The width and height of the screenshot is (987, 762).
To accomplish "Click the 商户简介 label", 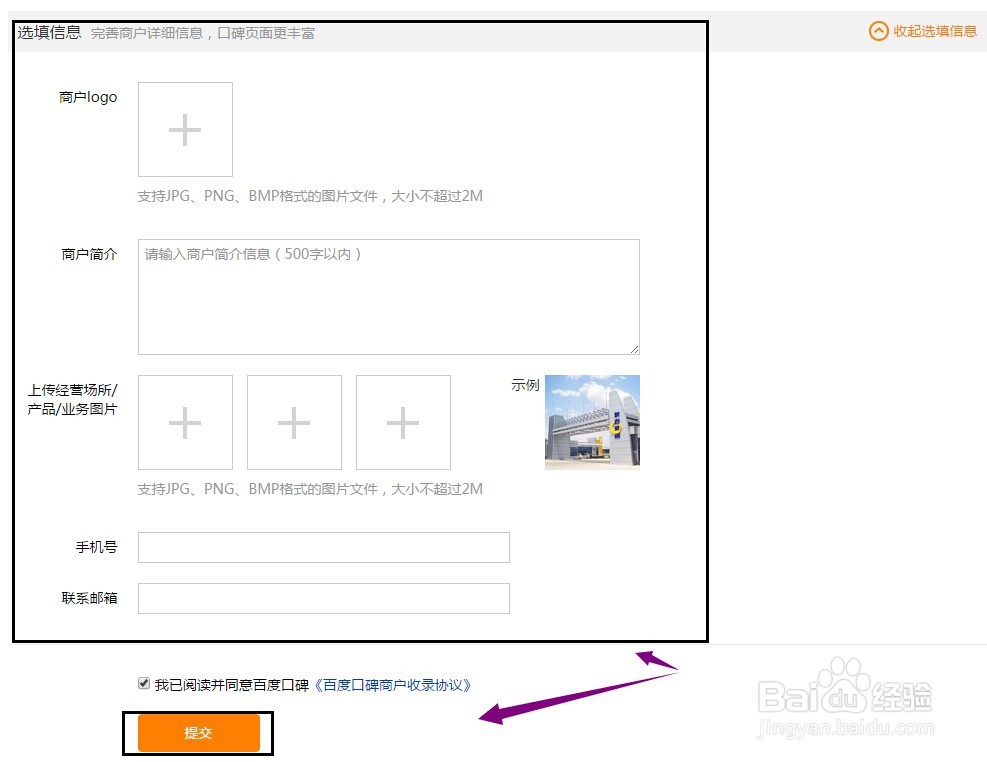I will pyautogui.click(x=89, y=254).
